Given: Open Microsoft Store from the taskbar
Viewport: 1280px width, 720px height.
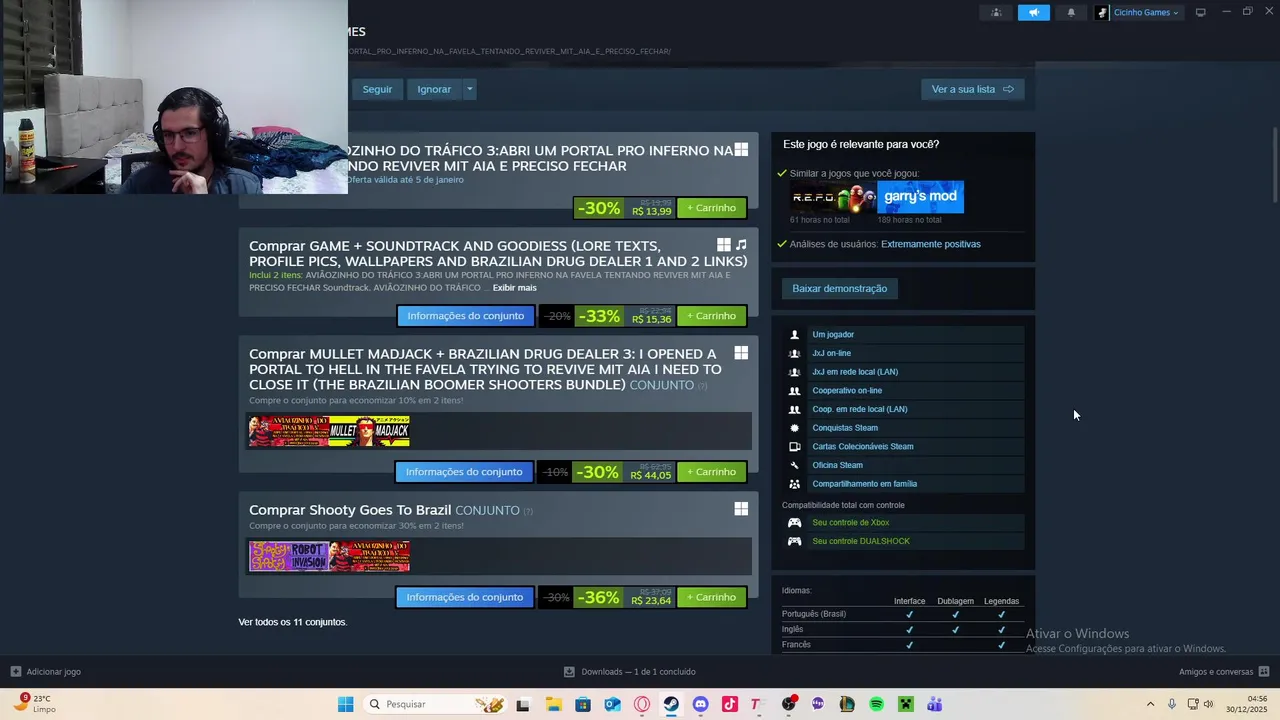Looking at the screenshot, I should click(583, 704).
